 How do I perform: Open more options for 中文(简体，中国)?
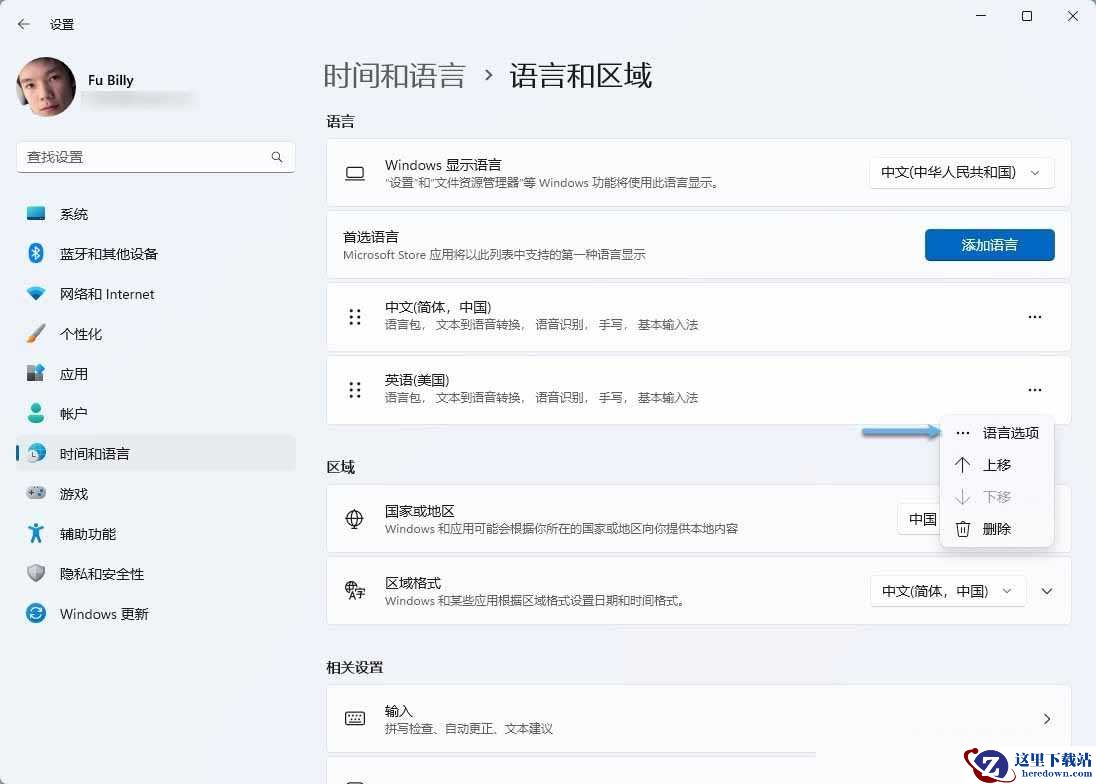1034,317
